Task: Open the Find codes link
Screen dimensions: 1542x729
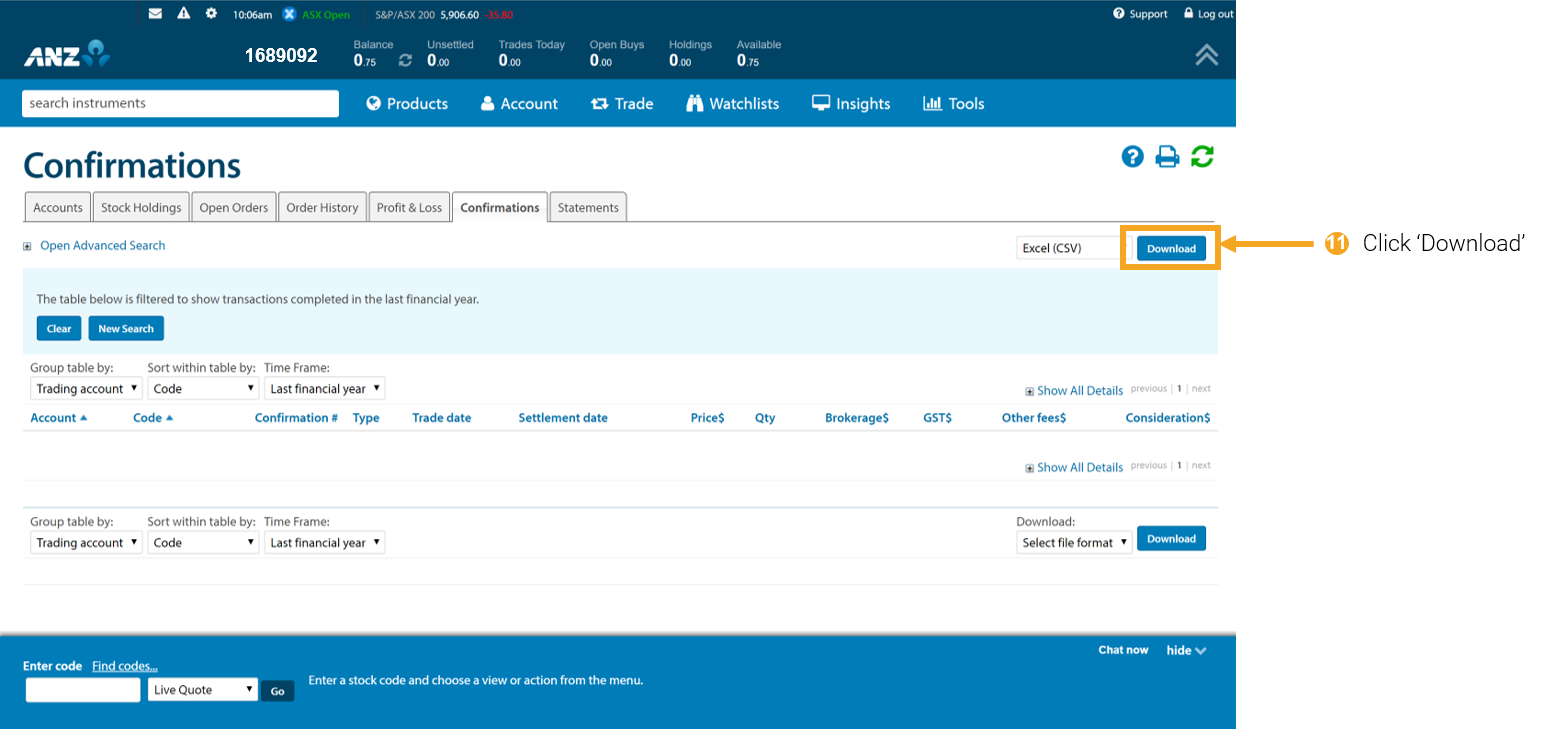Action: point(124,666)
